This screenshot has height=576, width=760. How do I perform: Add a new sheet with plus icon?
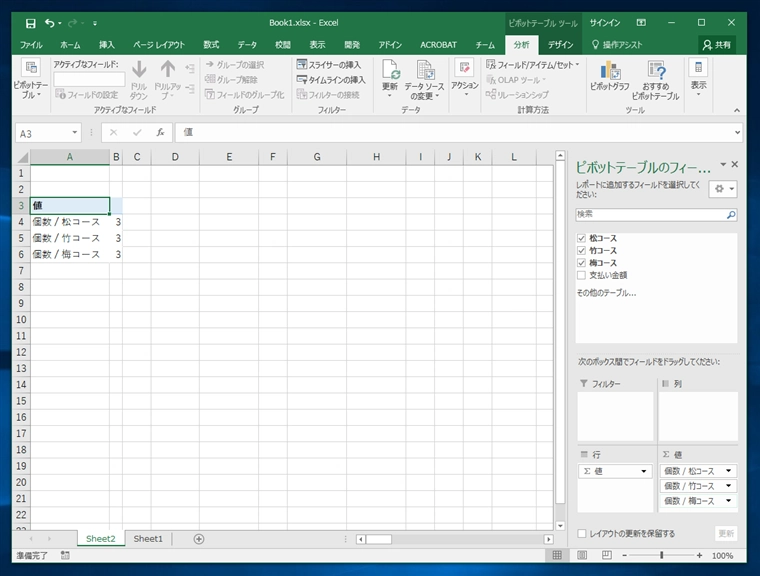click(199, 539)
